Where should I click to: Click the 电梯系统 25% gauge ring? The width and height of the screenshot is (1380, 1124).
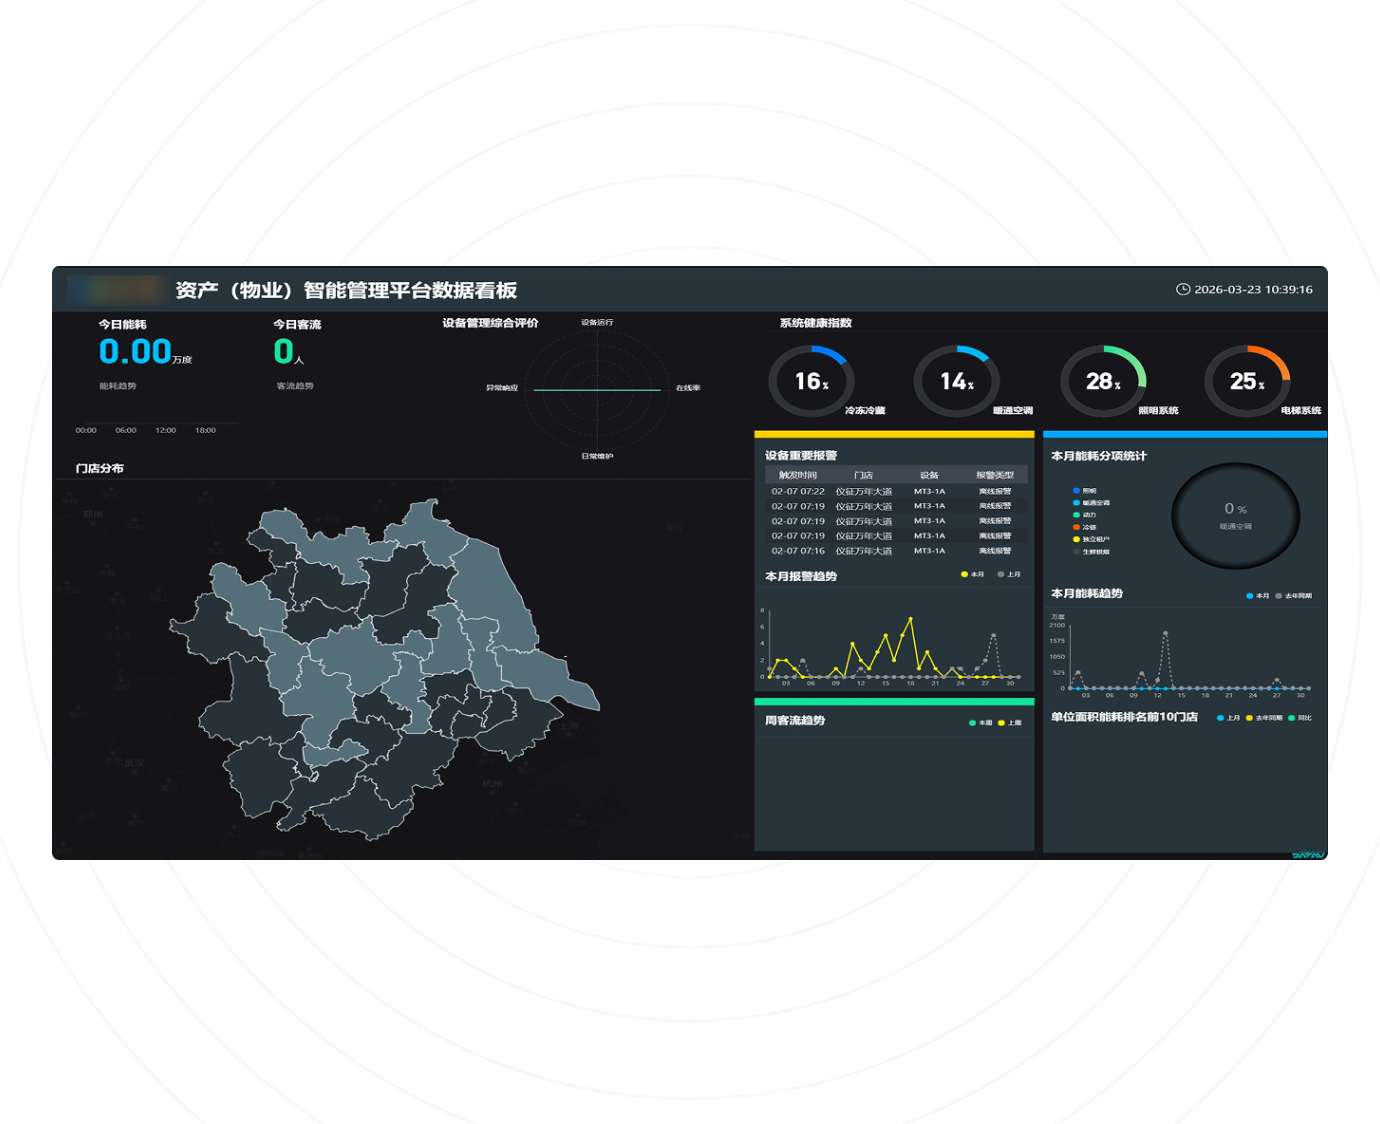click(1247, 381)
